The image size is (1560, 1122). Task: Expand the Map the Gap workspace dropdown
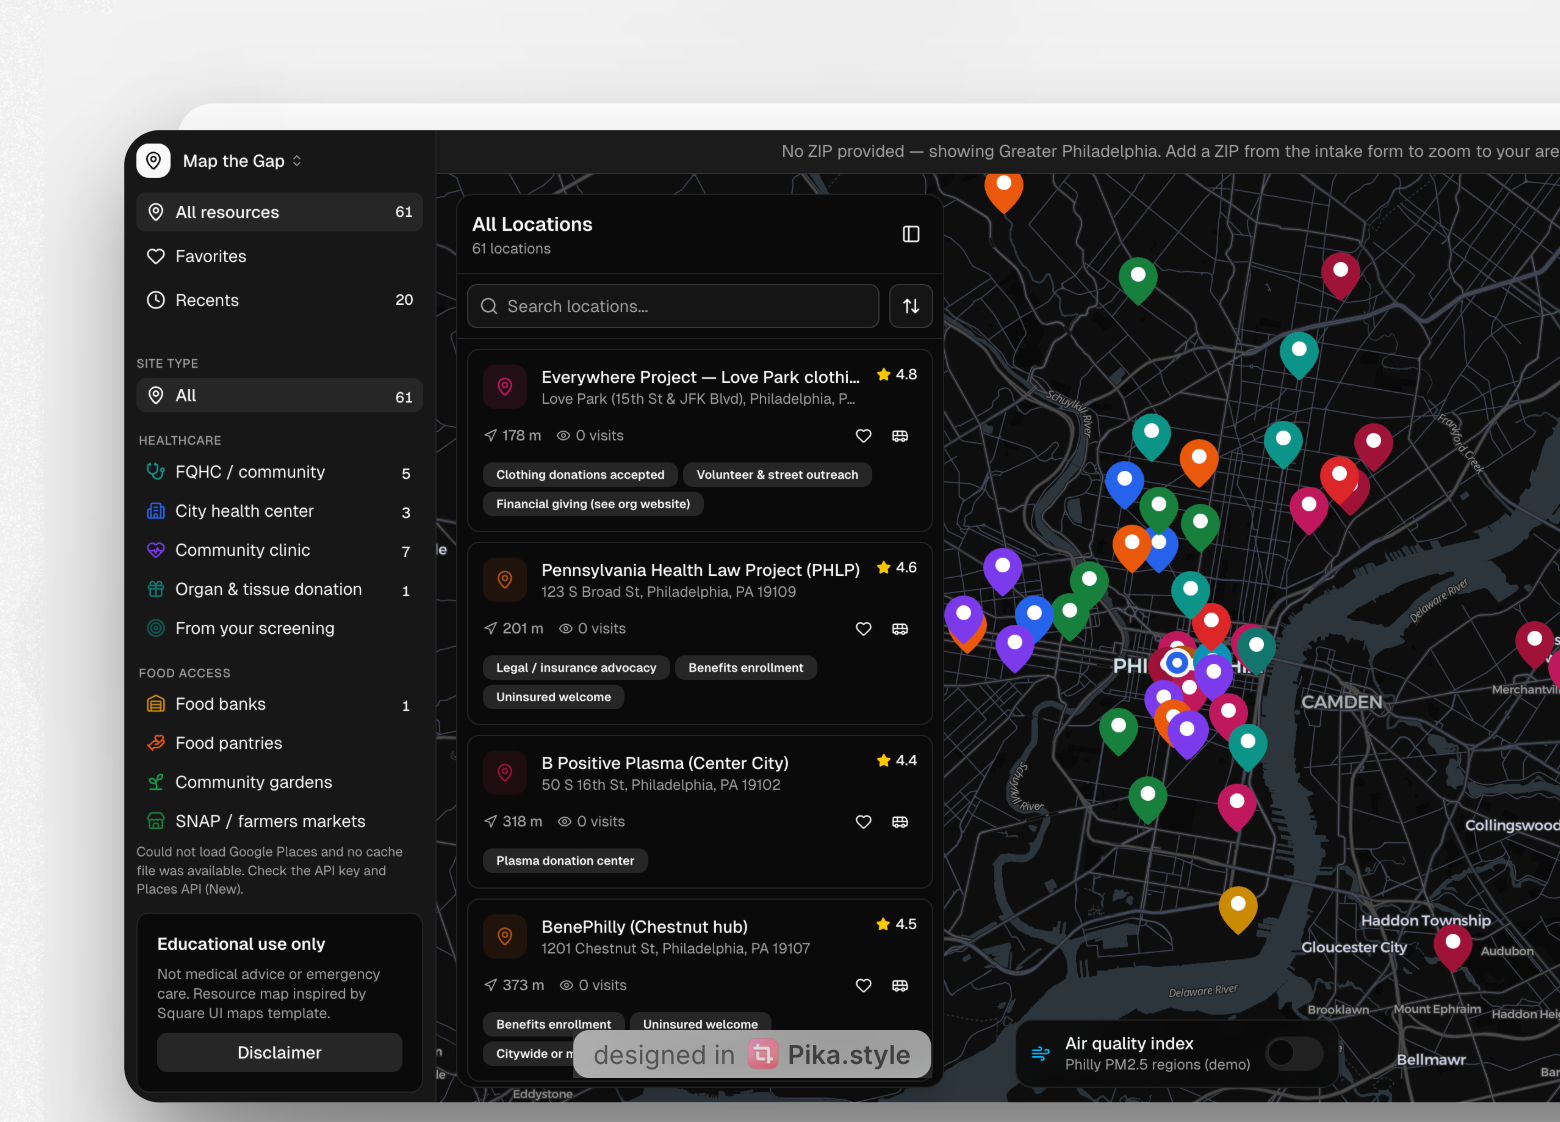tap(297, 161)
